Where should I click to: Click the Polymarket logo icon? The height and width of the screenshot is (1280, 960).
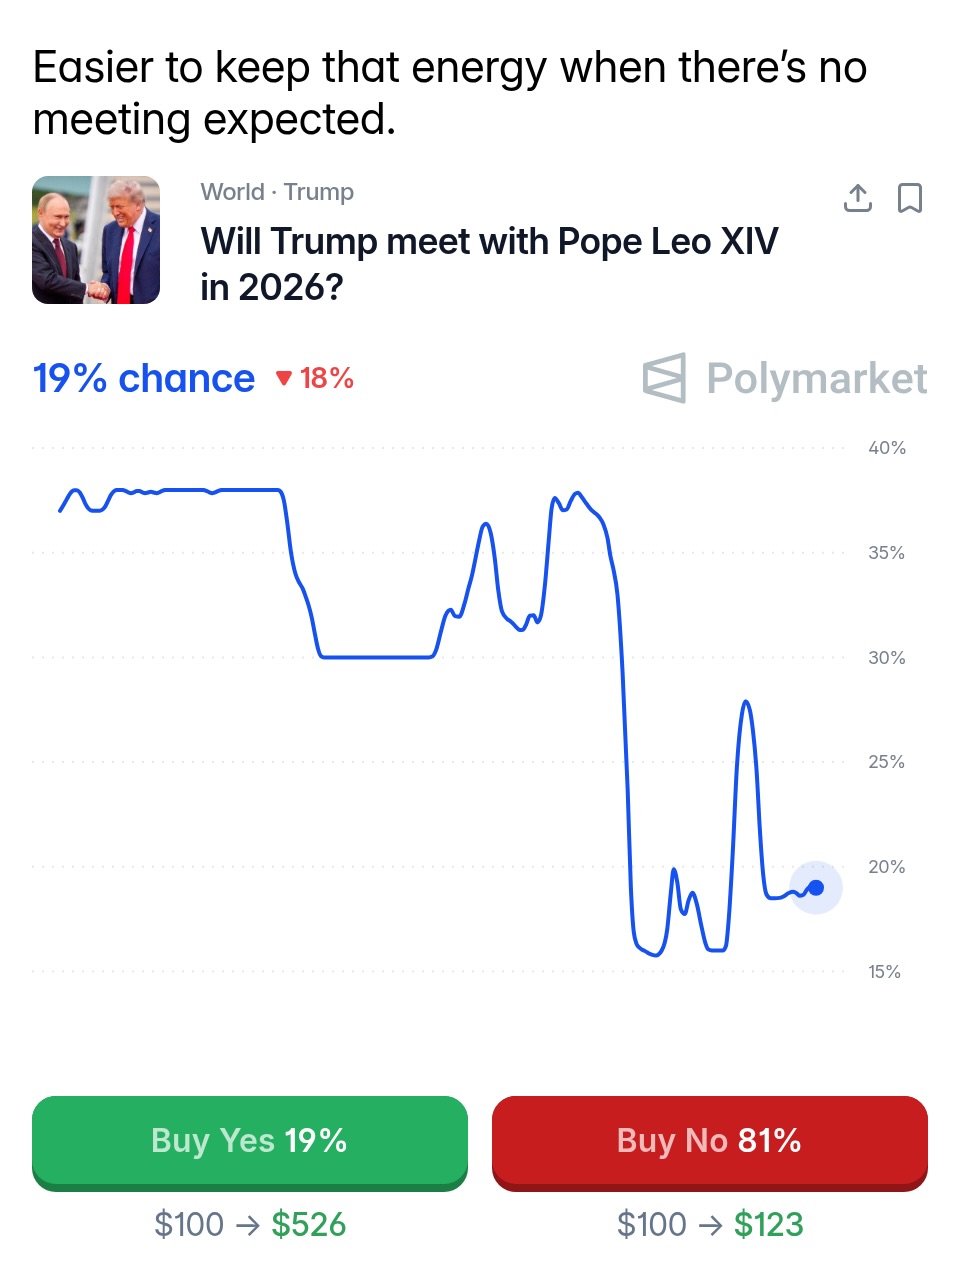pos(664,378)
